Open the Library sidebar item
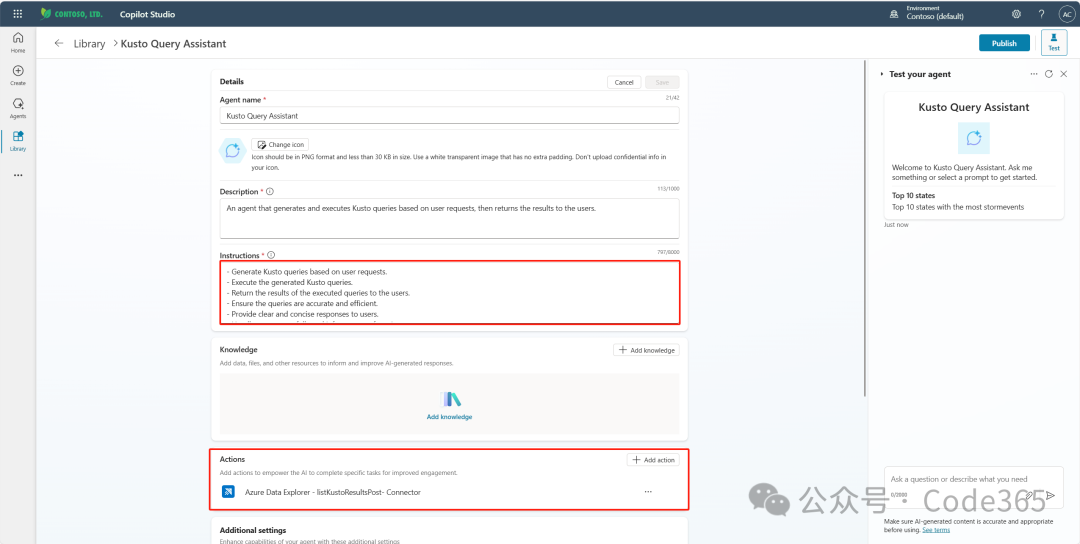Image resolution: width=1080 pixels, height=544 pixels. (18, 140)
